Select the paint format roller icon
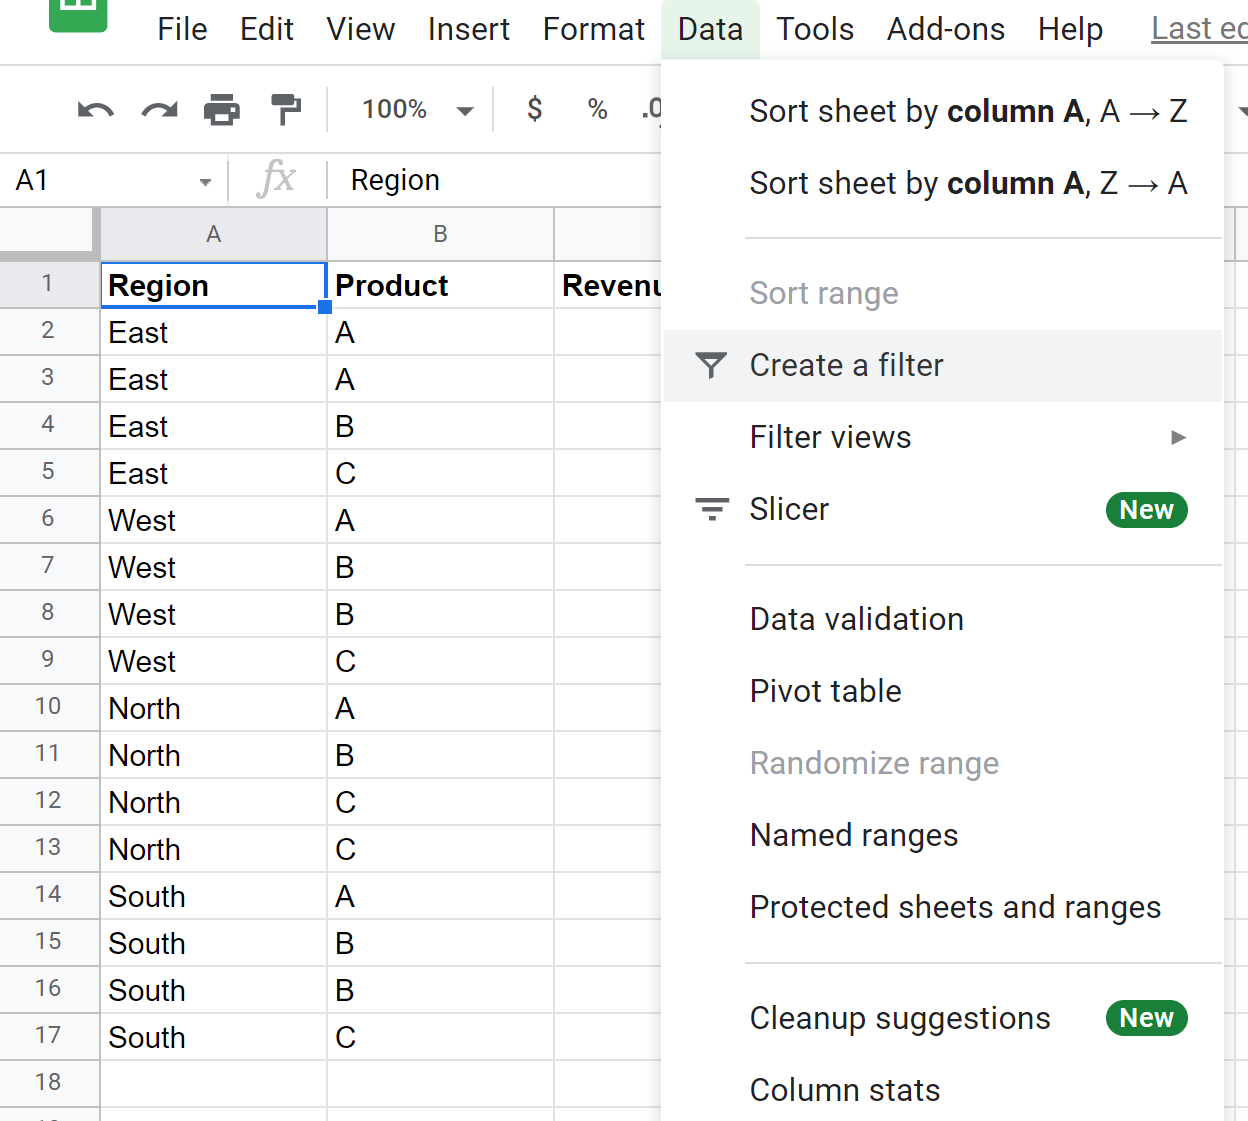Screen dimensions: 1248x1121 point(286,110)
